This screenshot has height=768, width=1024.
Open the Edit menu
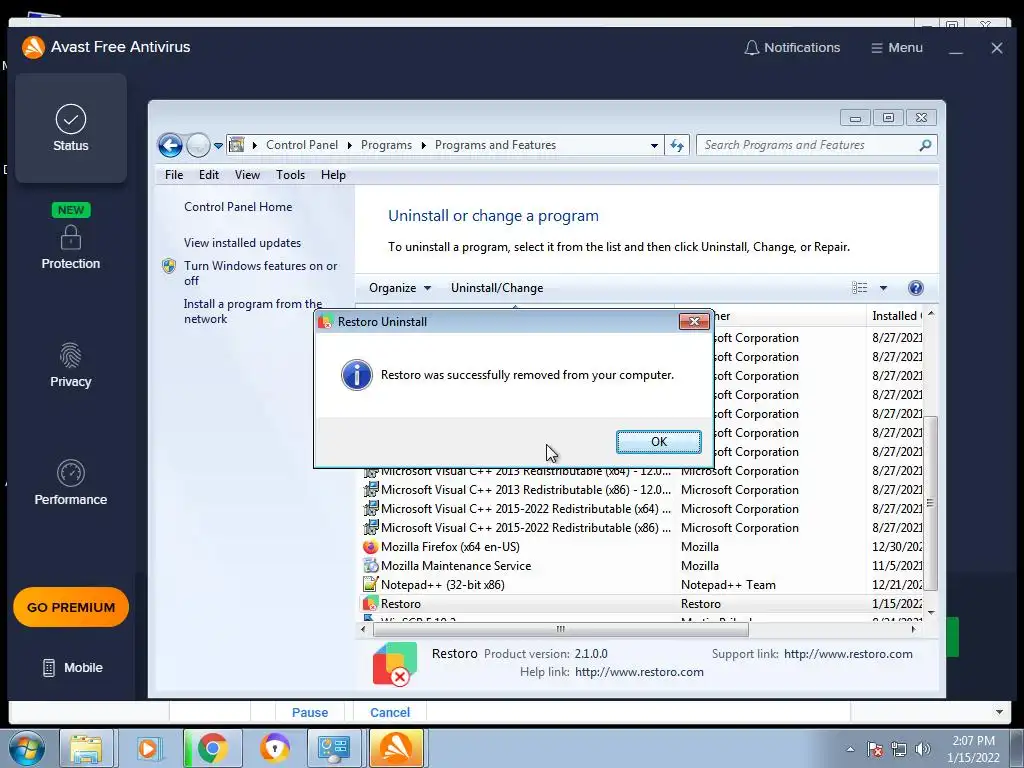[x=209, y=174]
